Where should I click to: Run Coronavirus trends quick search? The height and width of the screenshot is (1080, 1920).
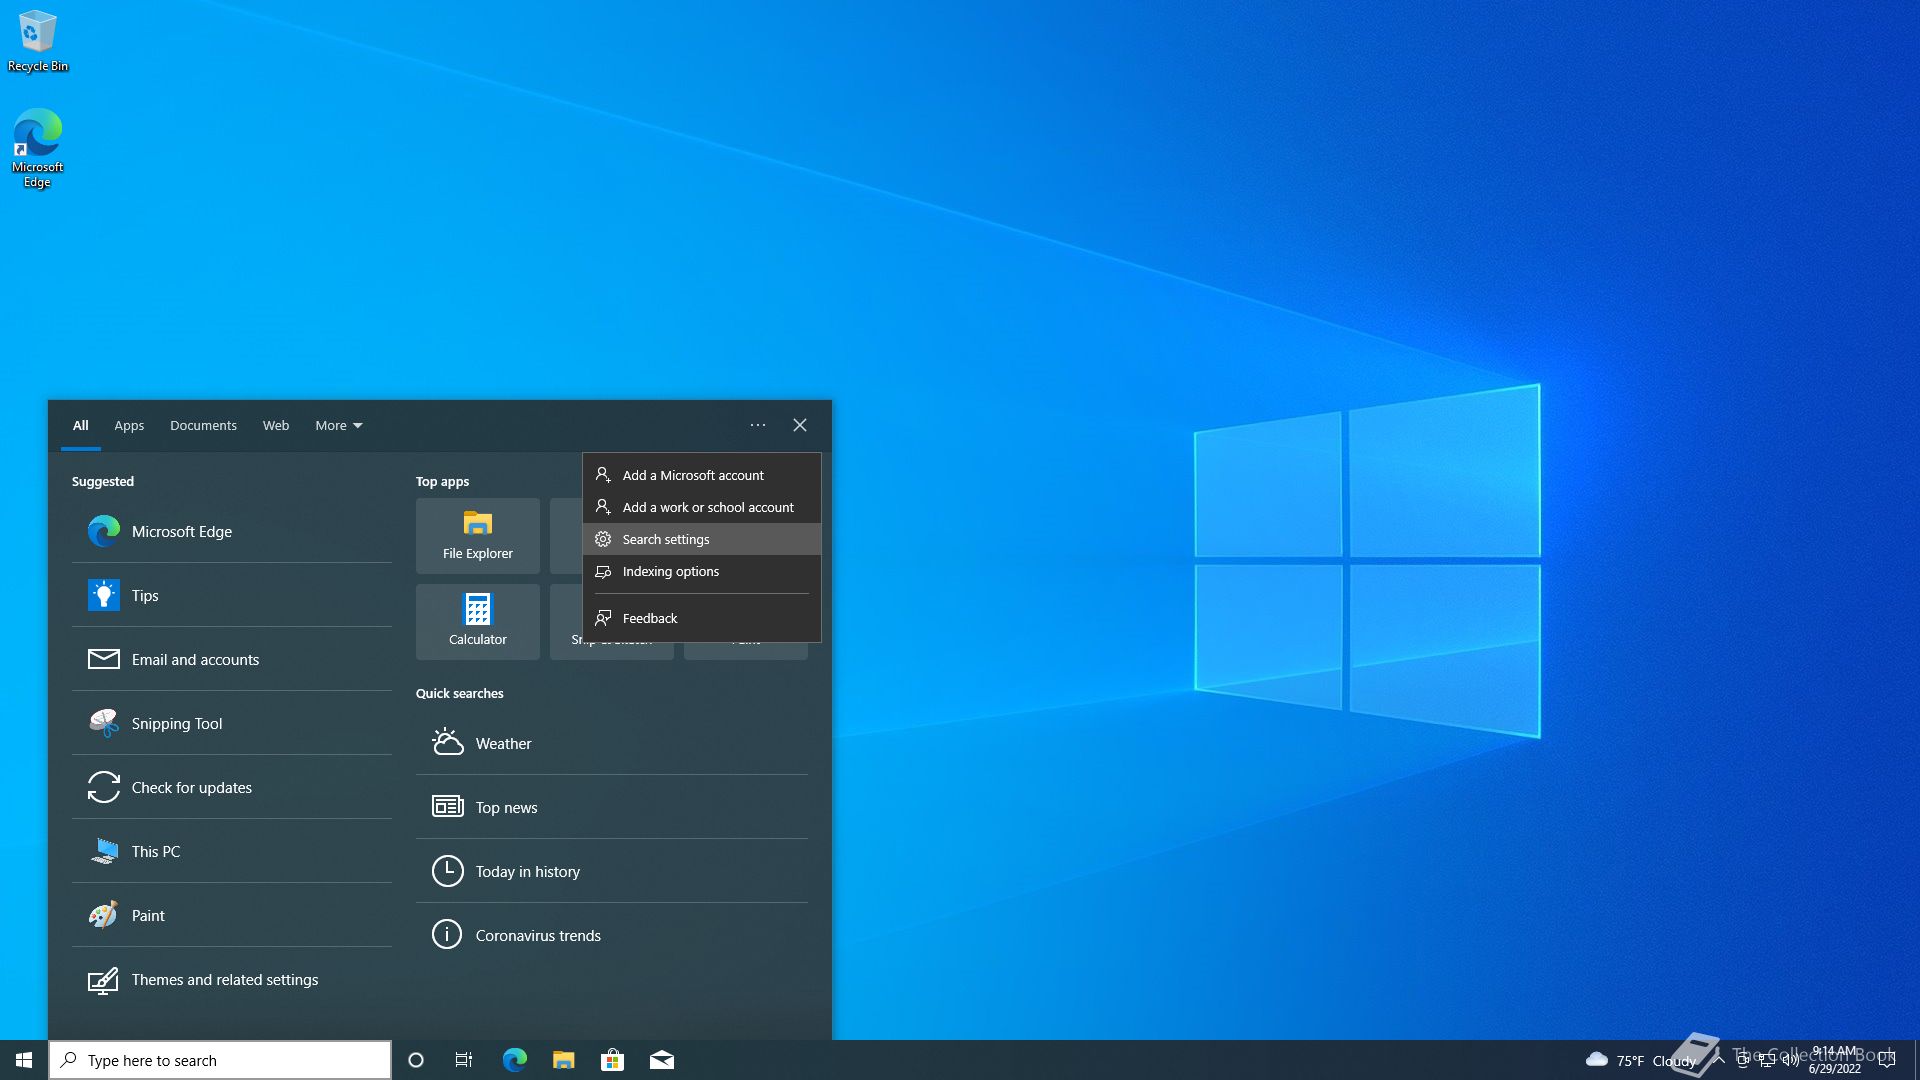(x=612, y=935)
